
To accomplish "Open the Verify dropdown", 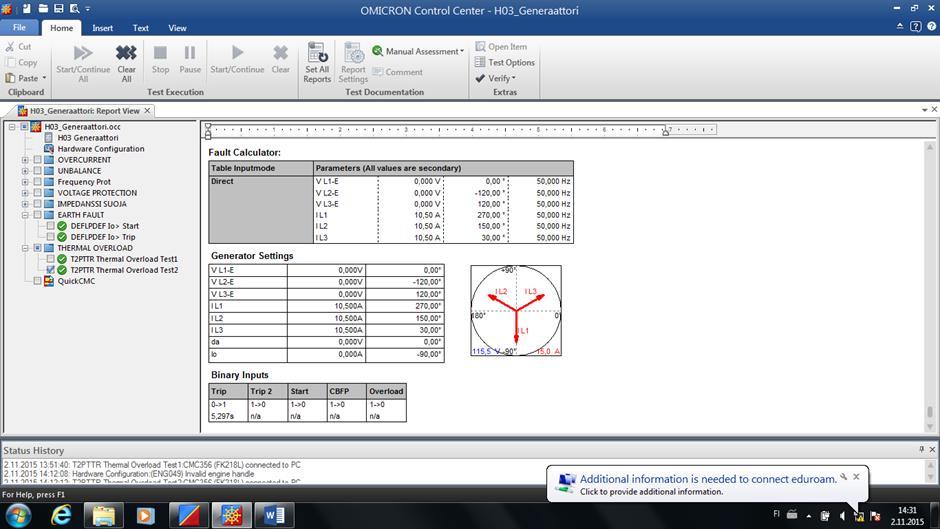I will tap(496, 78).
